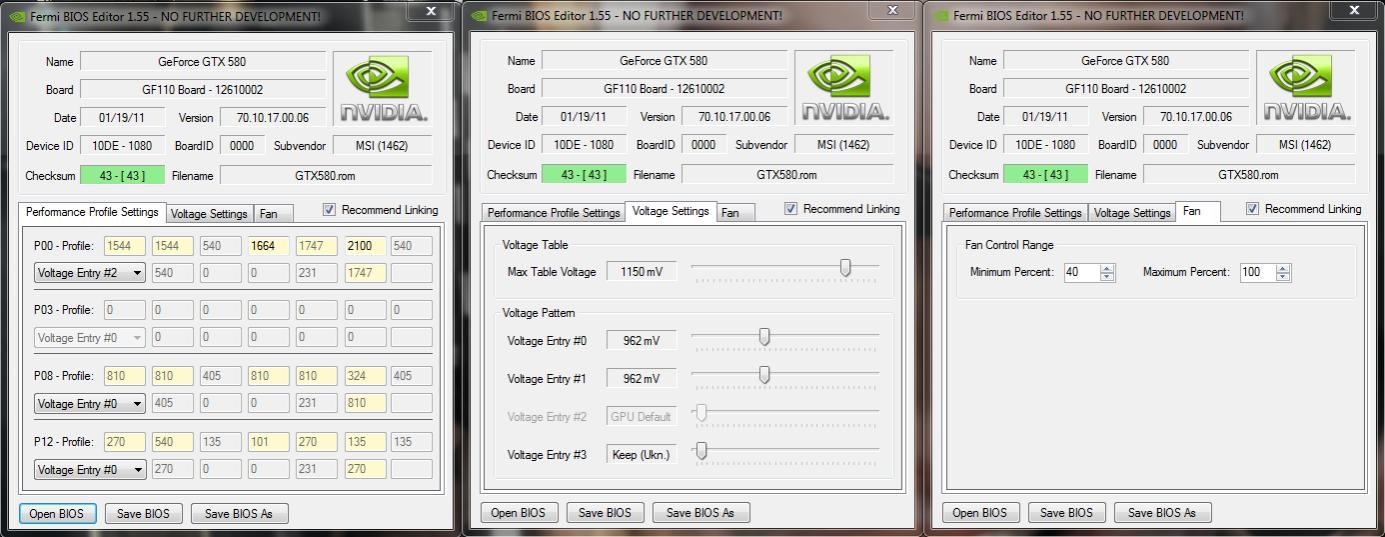
Task: Increase Minimum Percent with the up arrow
Action: (x=1107, y=268)
